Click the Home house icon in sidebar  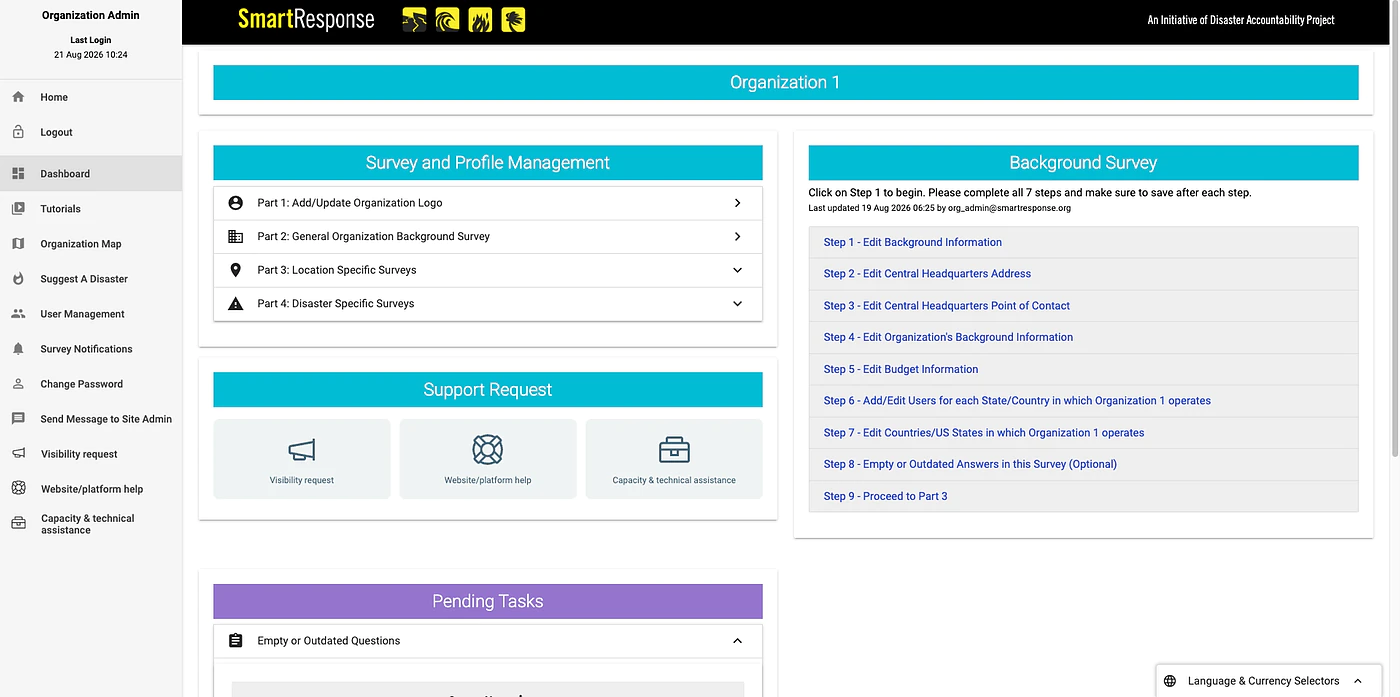click(18, 97)
